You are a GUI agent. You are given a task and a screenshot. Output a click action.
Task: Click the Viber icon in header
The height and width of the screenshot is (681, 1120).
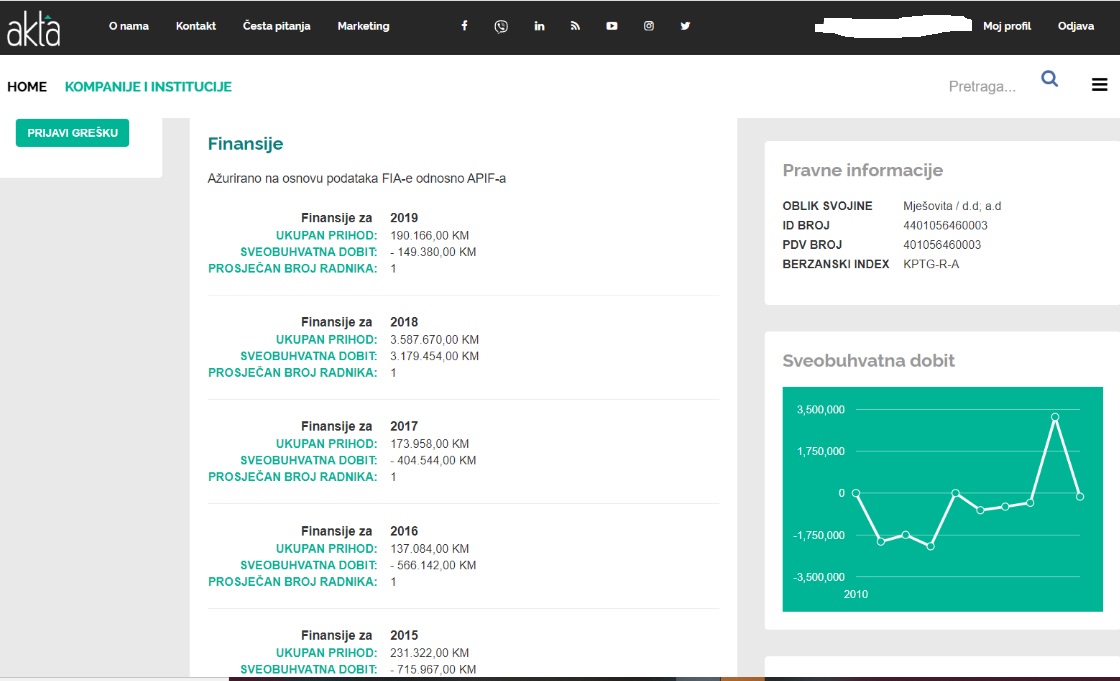pyautogui.click(x=501, y=26)
